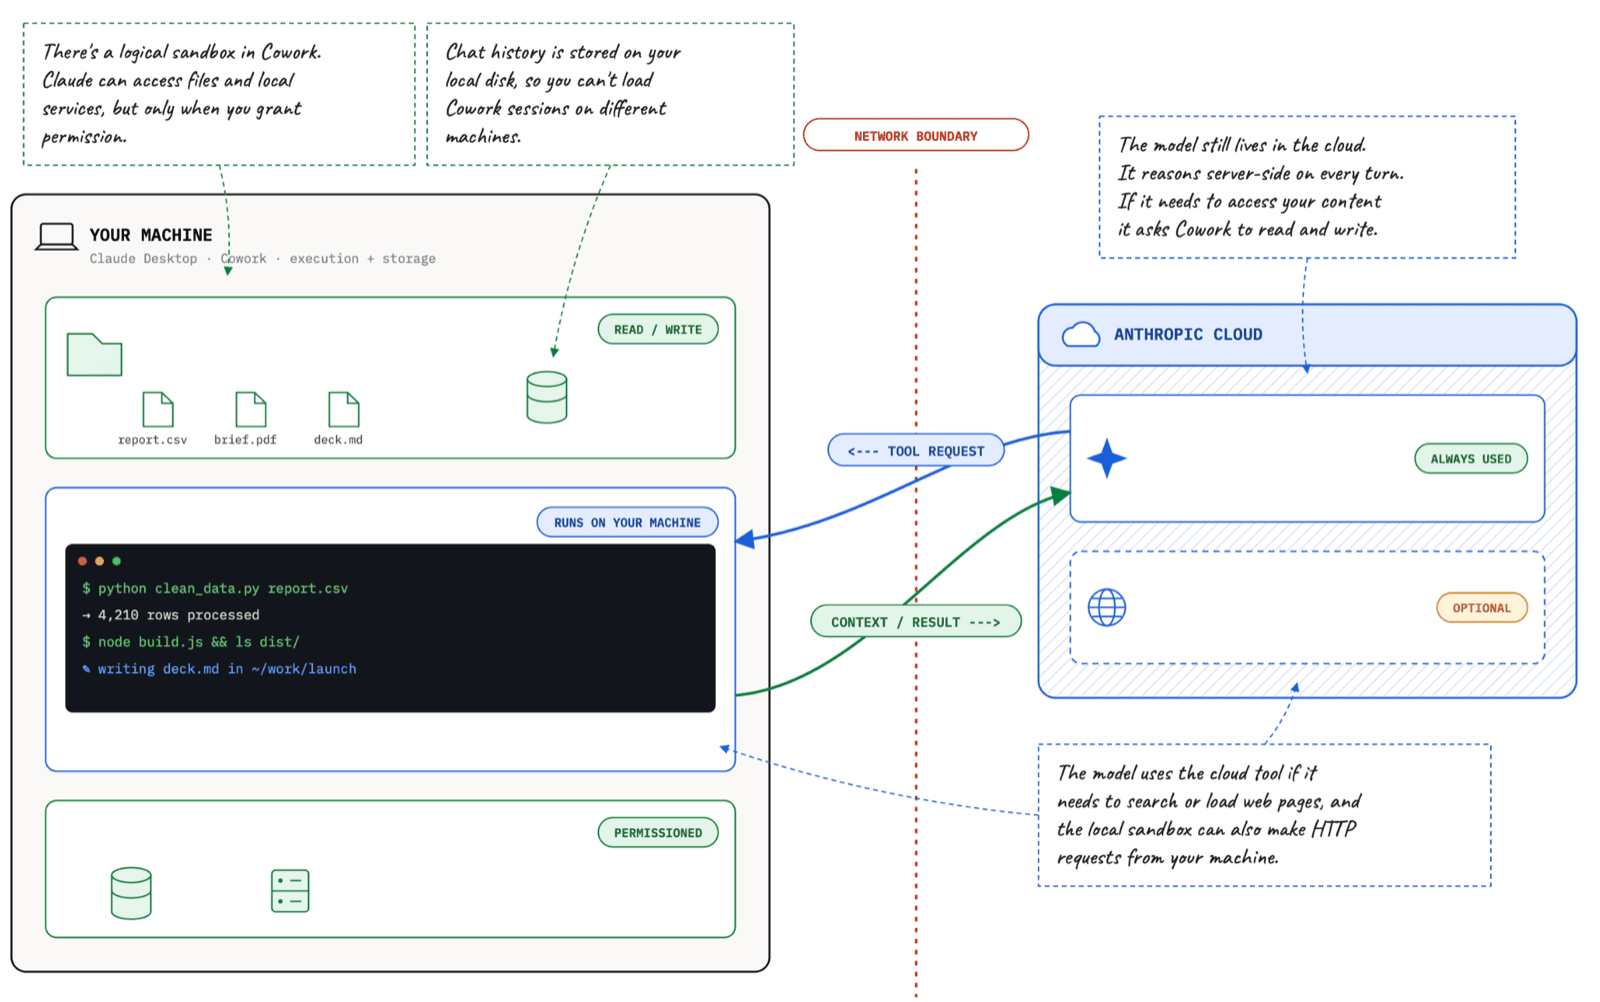Click the laptop icon beside YOUR MACHINE
1600x1002 pixels.
56,237
